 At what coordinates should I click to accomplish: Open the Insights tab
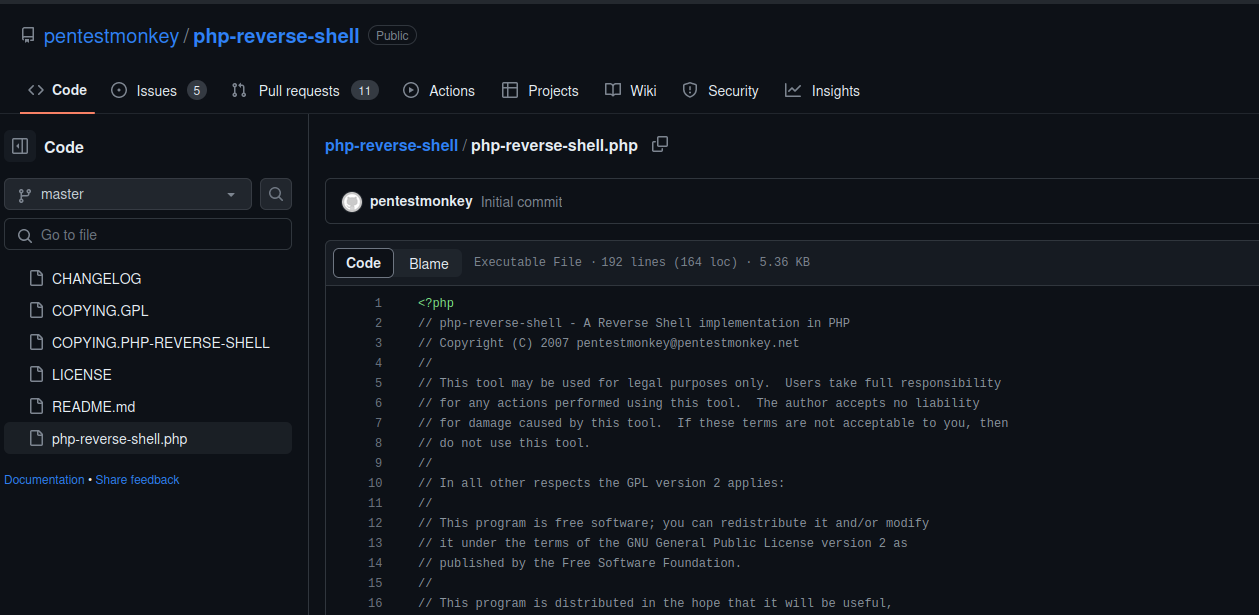tap(822, 91)
